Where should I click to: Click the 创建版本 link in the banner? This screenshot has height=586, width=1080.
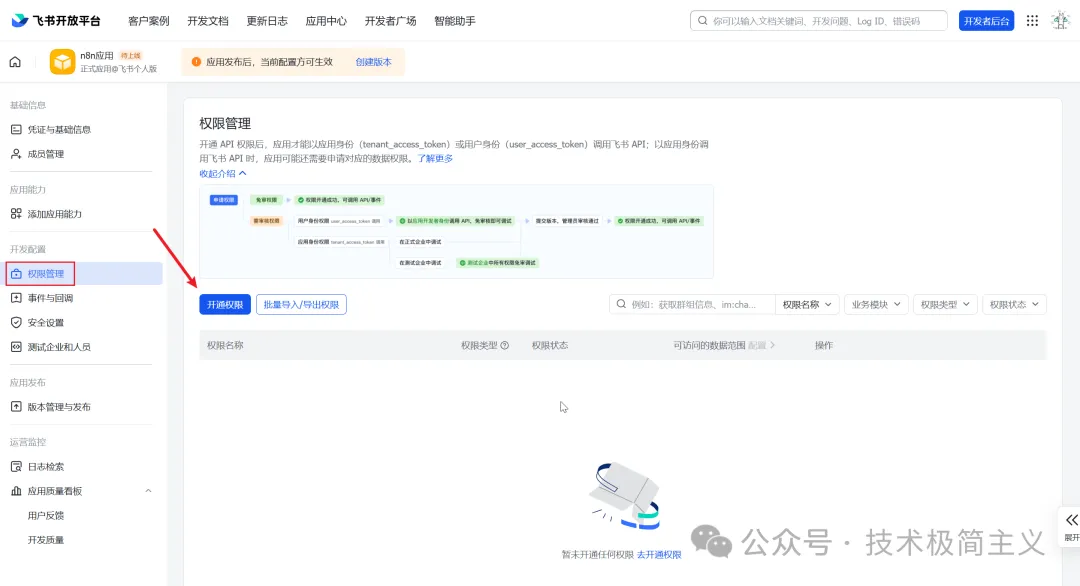coord(372,61)
